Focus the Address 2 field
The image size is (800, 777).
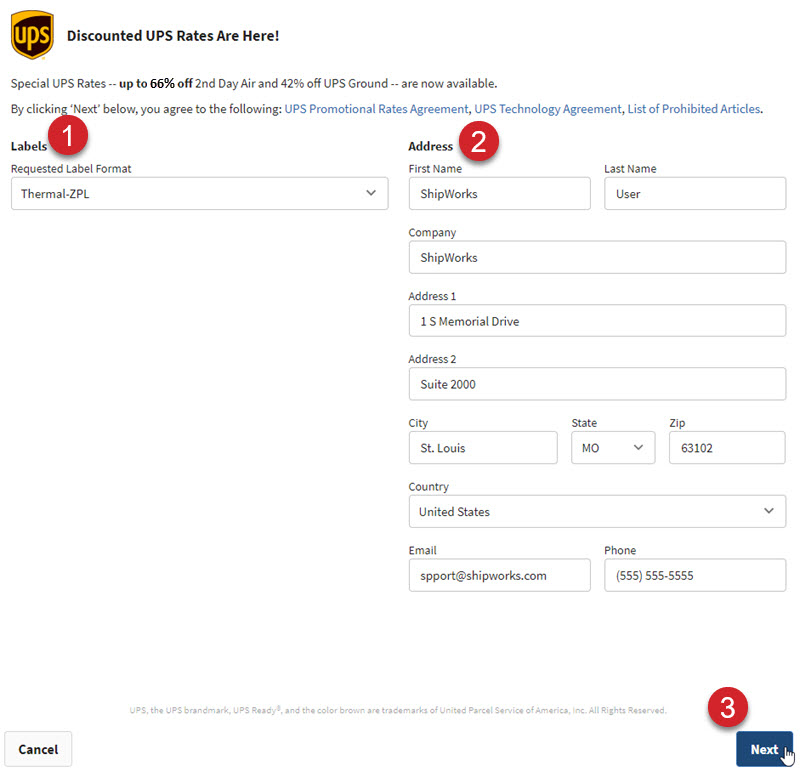(597, 384)
